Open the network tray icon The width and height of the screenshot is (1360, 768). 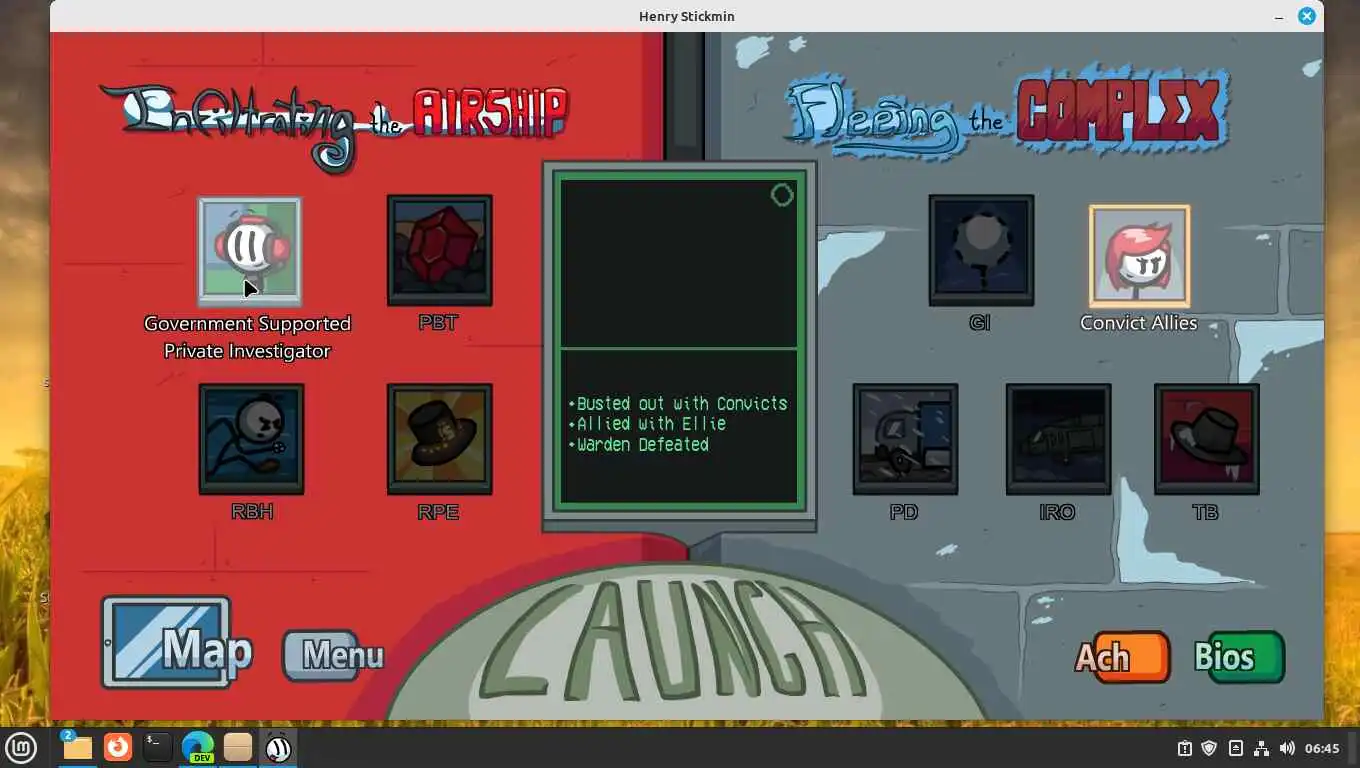point(1261,748)
